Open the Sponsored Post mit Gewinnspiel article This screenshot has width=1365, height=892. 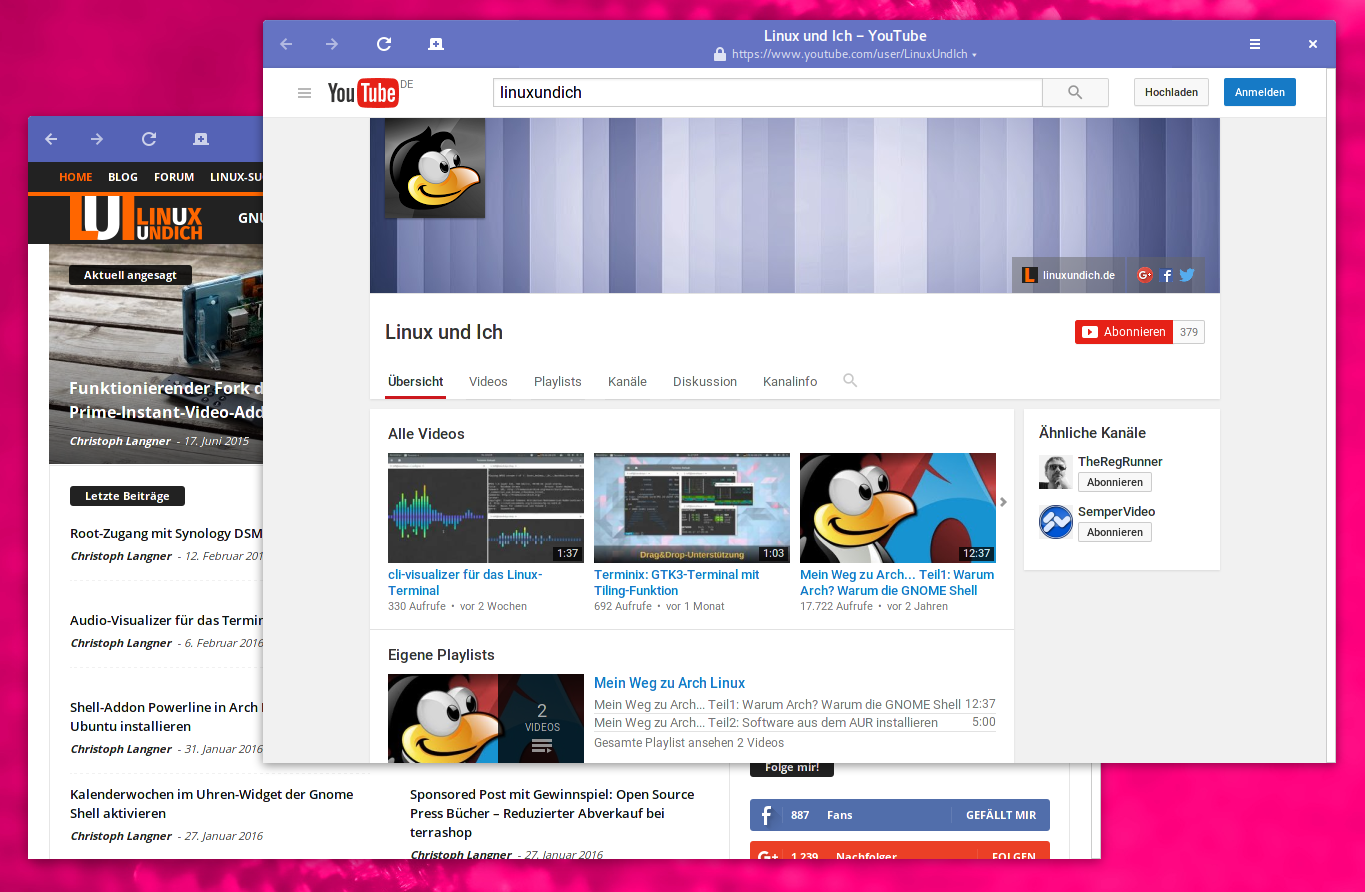point(552,813)
